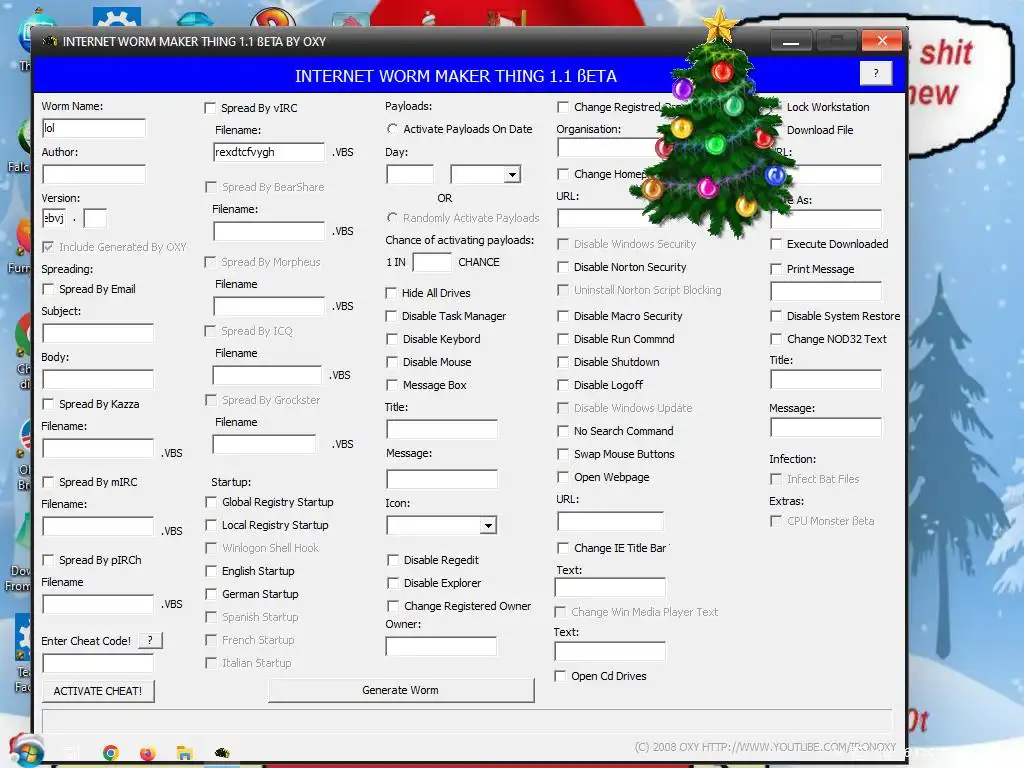This screenshot has height=768, width=1024.
Task: Focus the IE Title Bar Text field
Action: [x=610, y=587]
